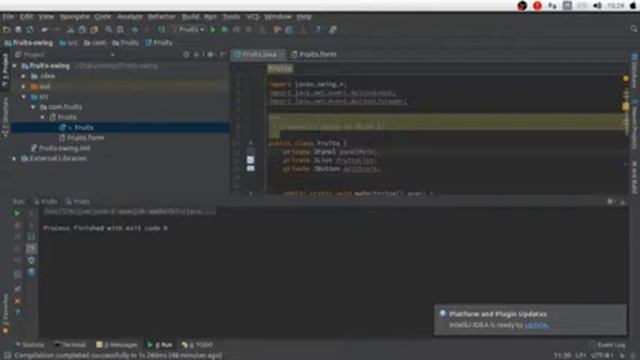The width and height of the screenshot is (640, 360).
Task: Open the Terminal tool tab
Action: click(x=70, y=345)
